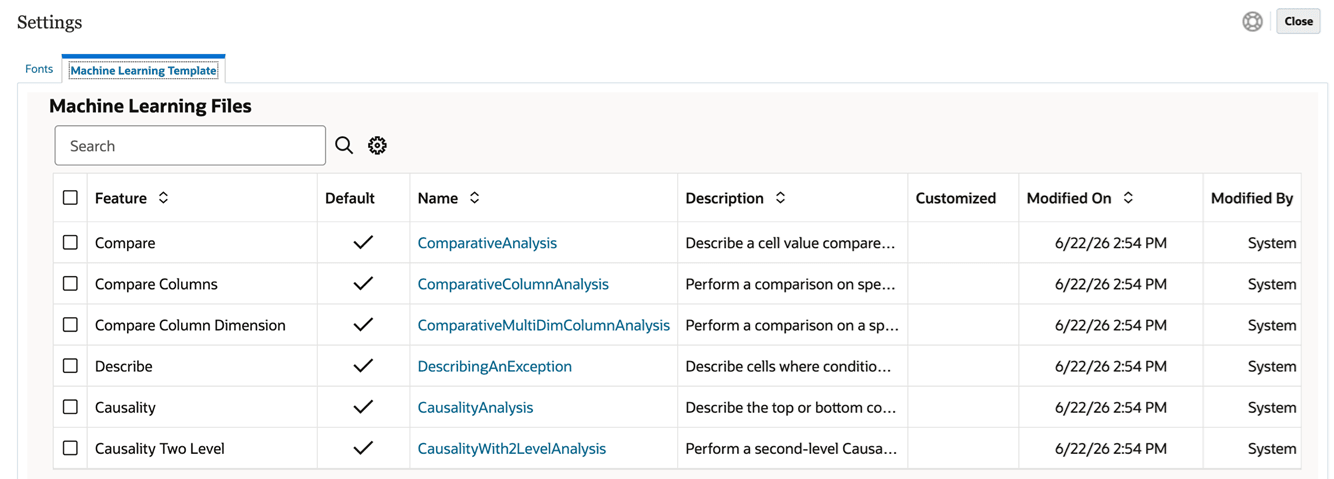This screenshot has width=1334, height=479.
Task: Click 'Describe a cell value compare…' description
Action: (x=790, y=243)
